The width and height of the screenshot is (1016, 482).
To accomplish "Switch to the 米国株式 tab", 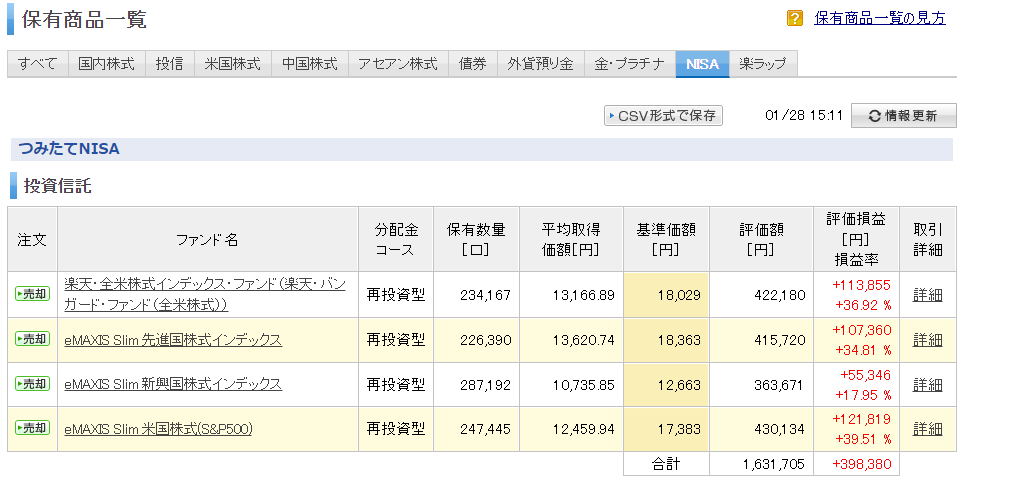I will point(233,63).
